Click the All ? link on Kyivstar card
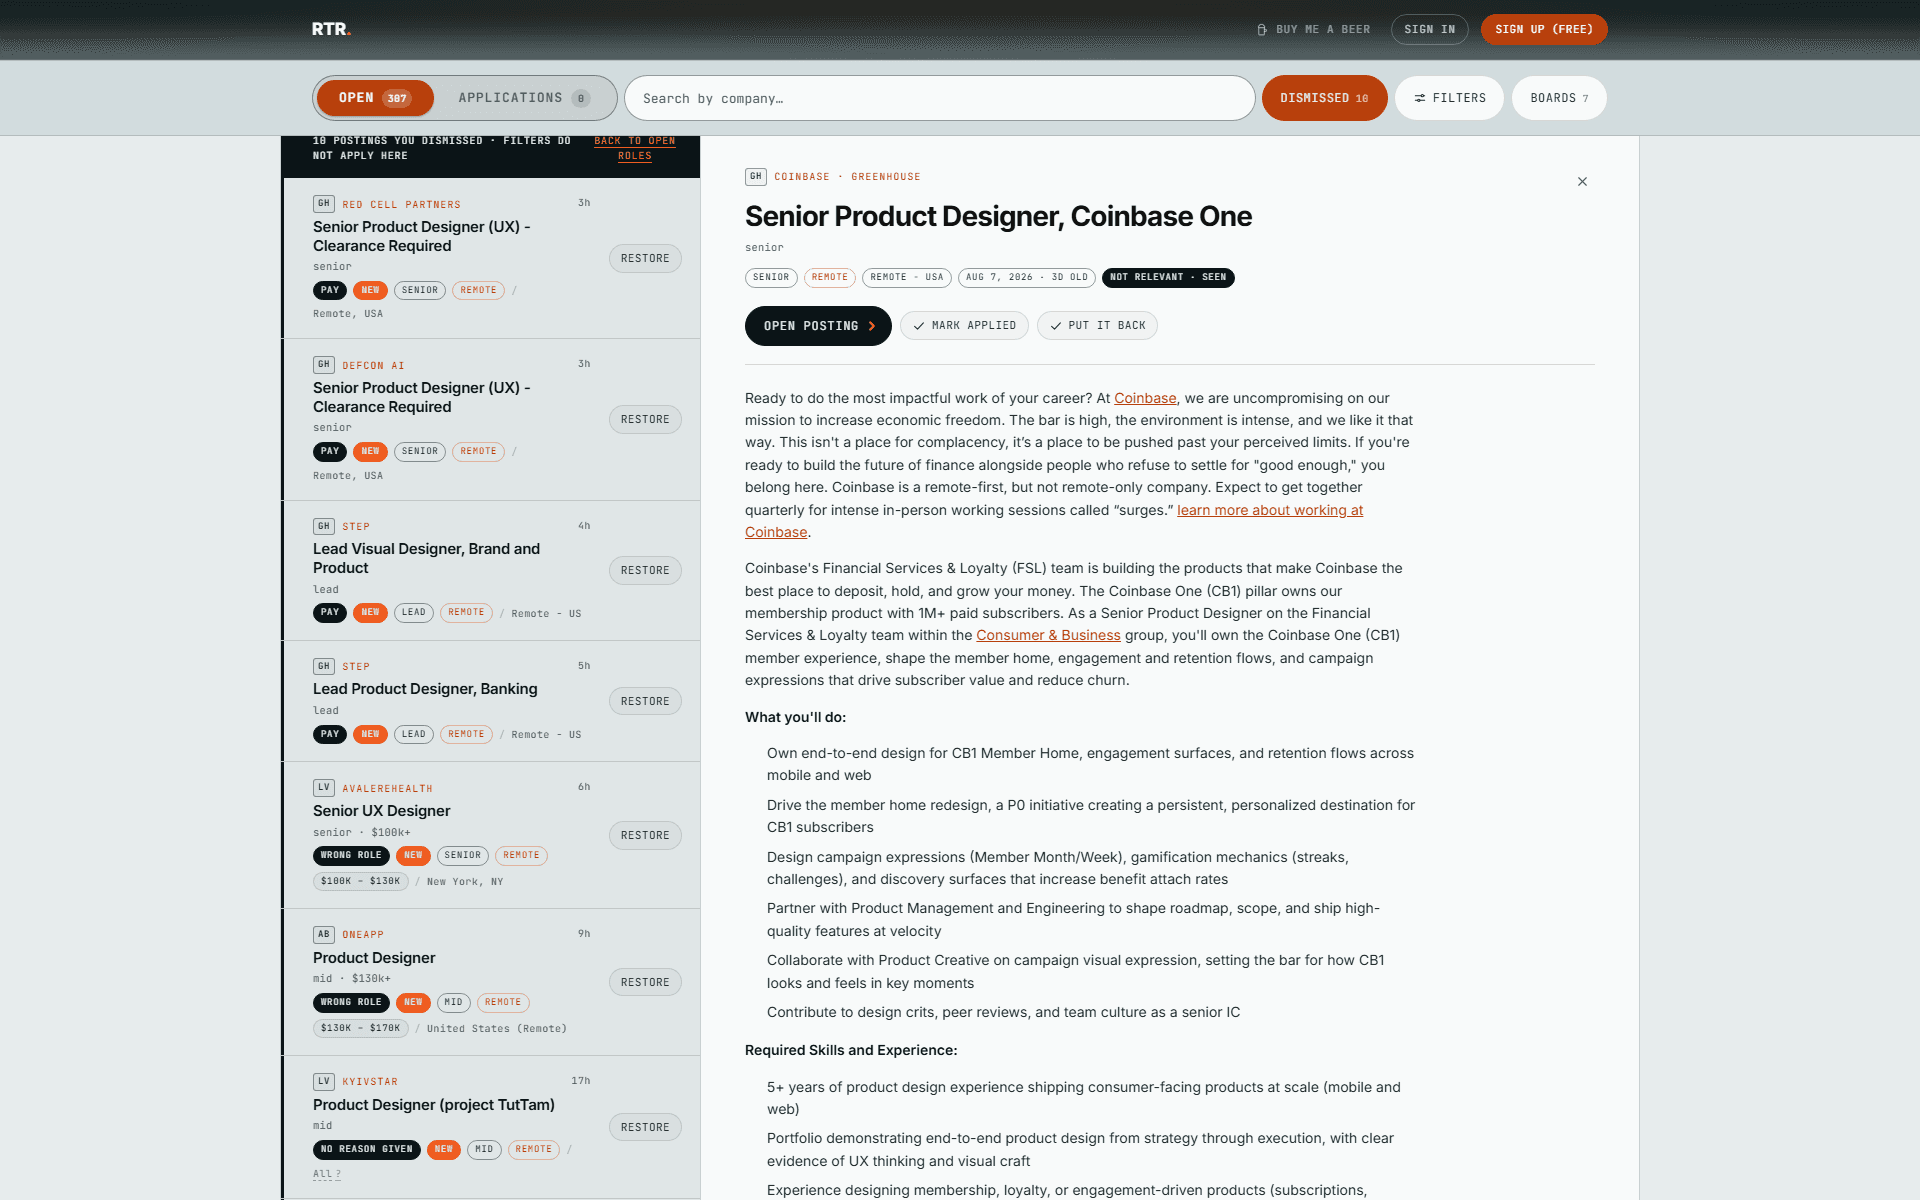The height and width of the screenshot is (1200, 1920). pyautogui.click(x=327, y=1174)
